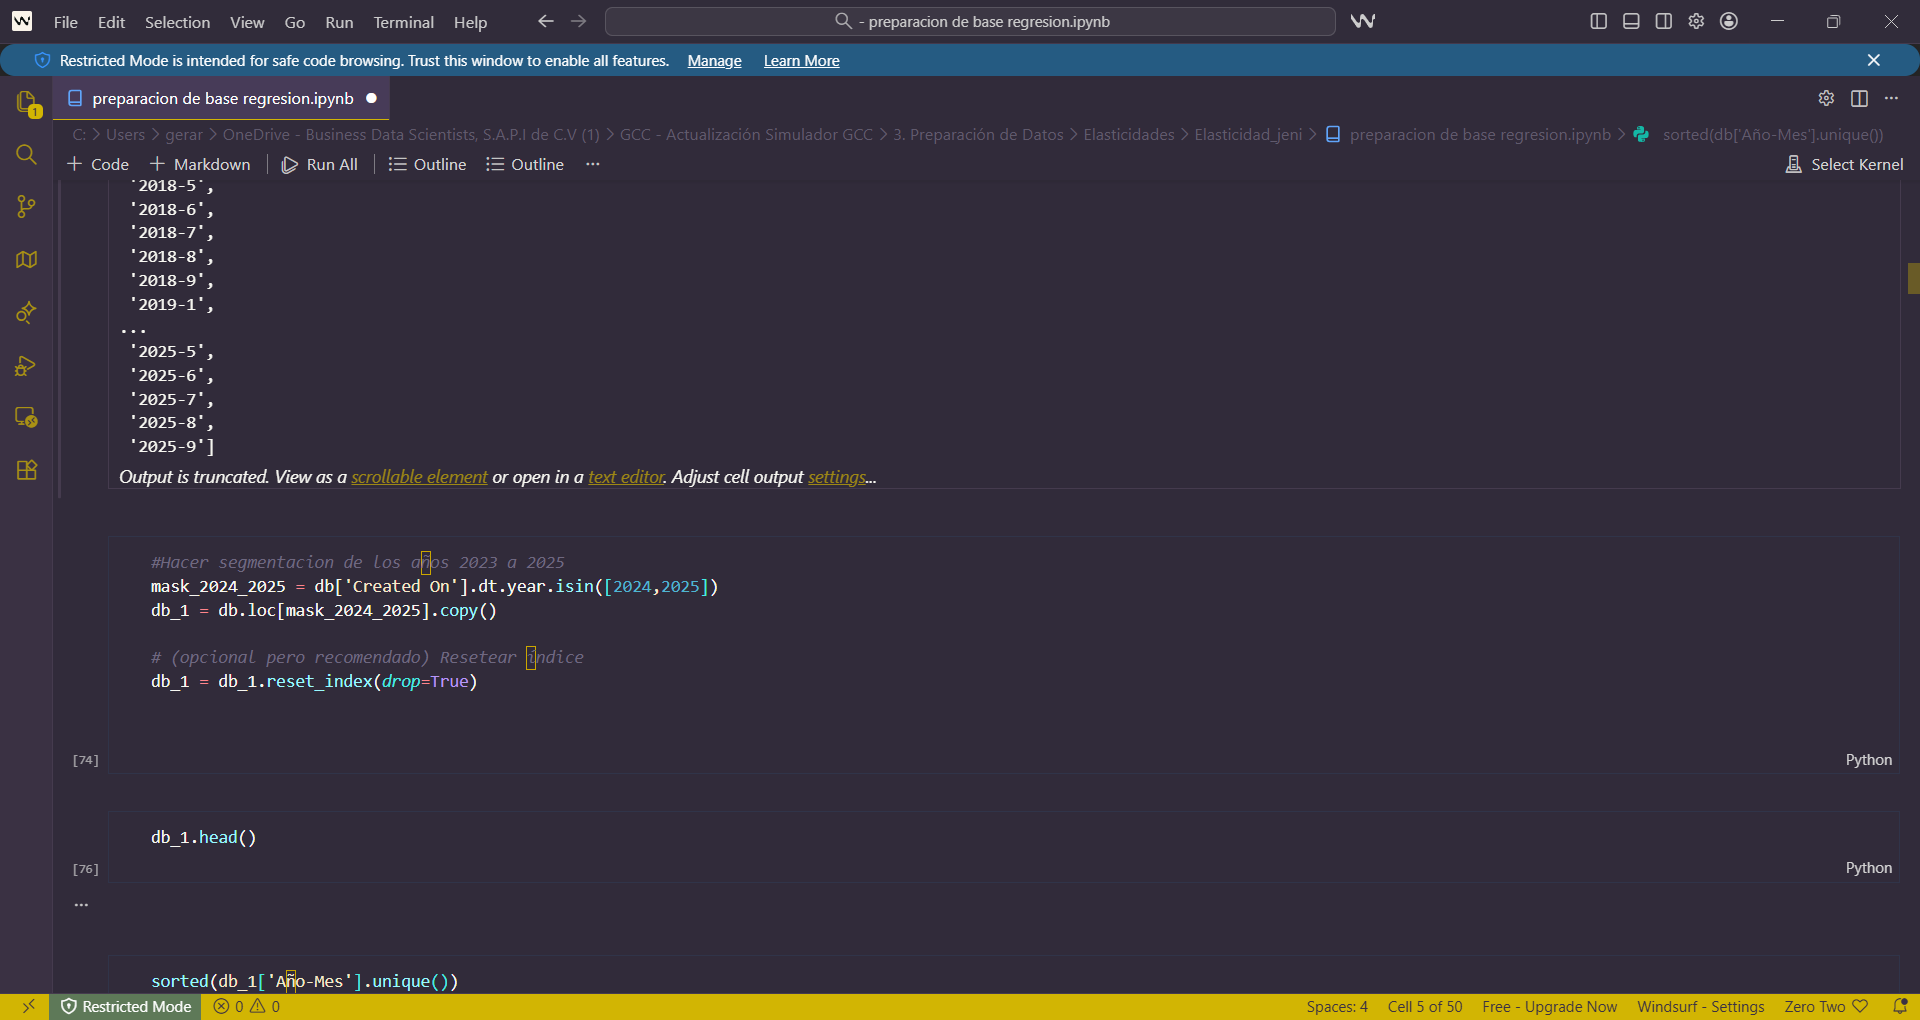Expand the Elasticidades breadcrumb folder
Viewport: 1920px width, 1020px height.
(x=1128, y=134)
